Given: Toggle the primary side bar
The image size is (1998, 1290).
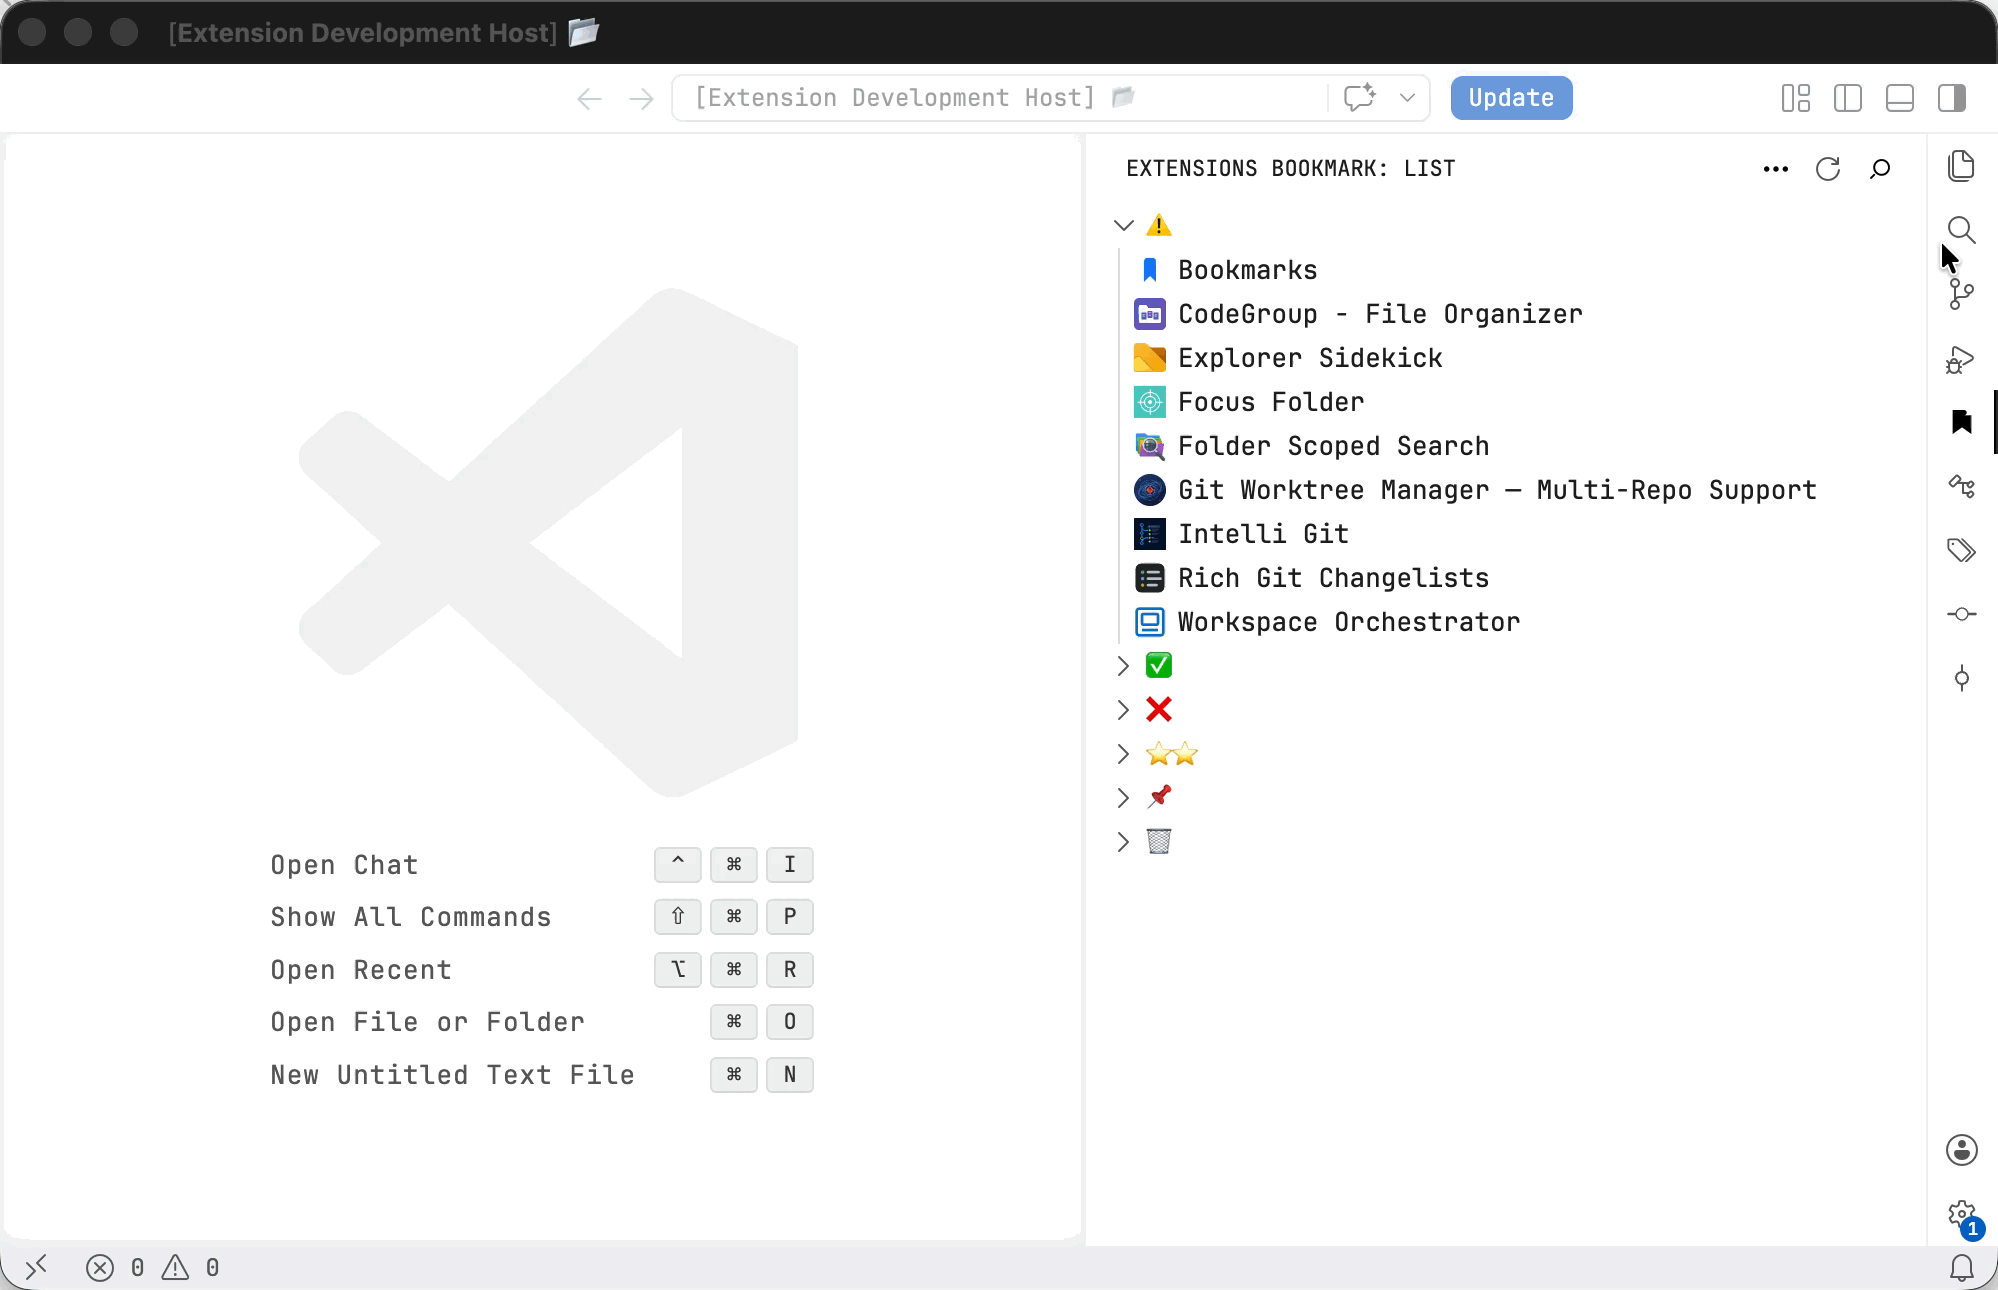Looking at the screenshot, I should 1848,98.
